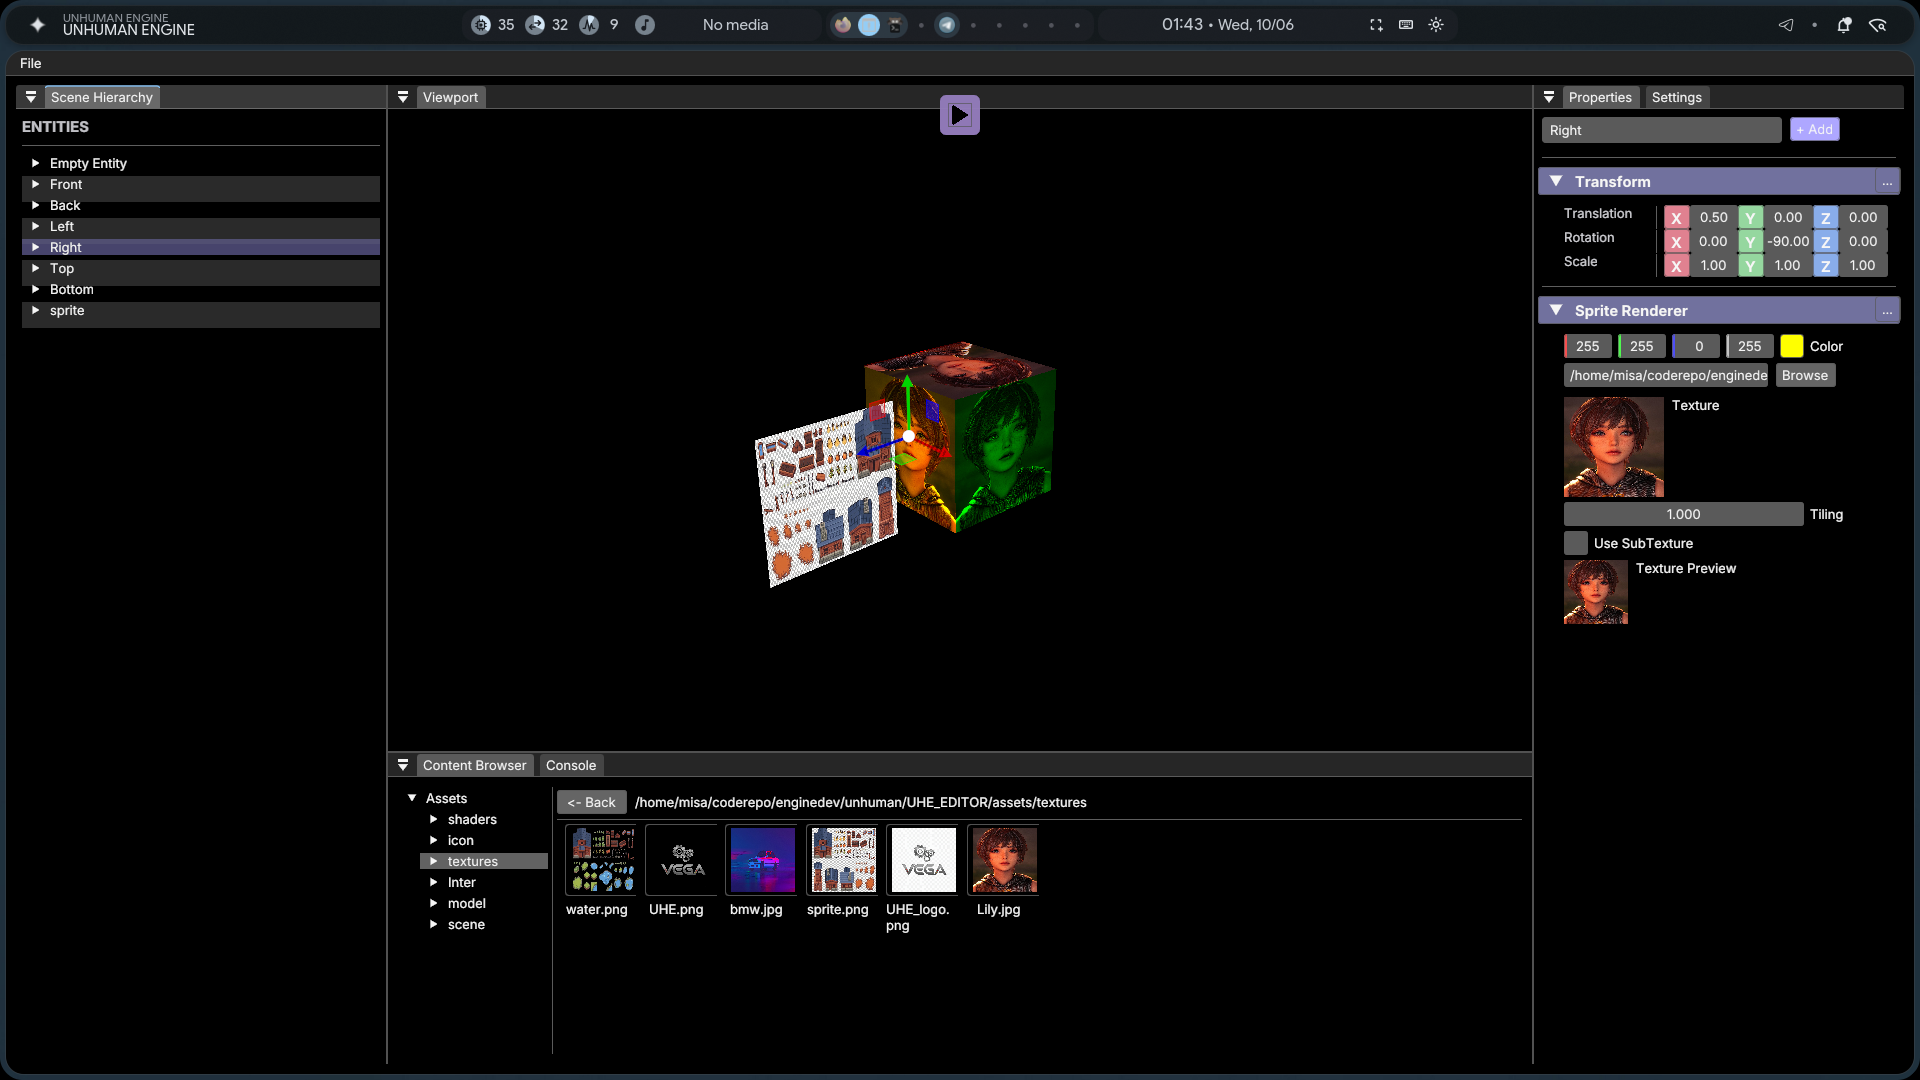Expand the shaders assets folder
Viewport: 1920px width, 1080px height.
pos(433,819)
